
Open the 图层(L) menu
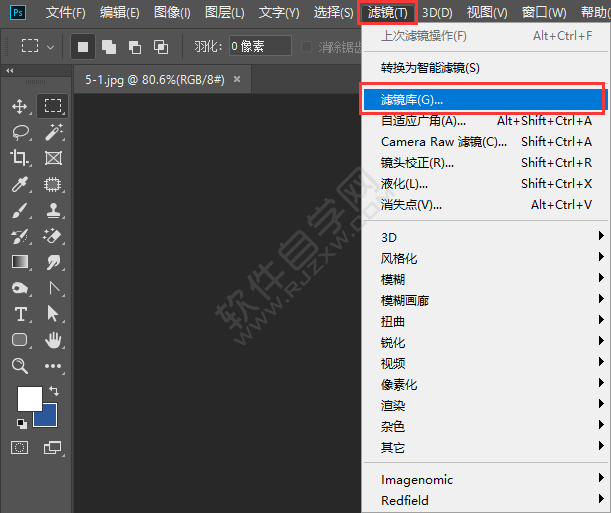click(224, 12)
